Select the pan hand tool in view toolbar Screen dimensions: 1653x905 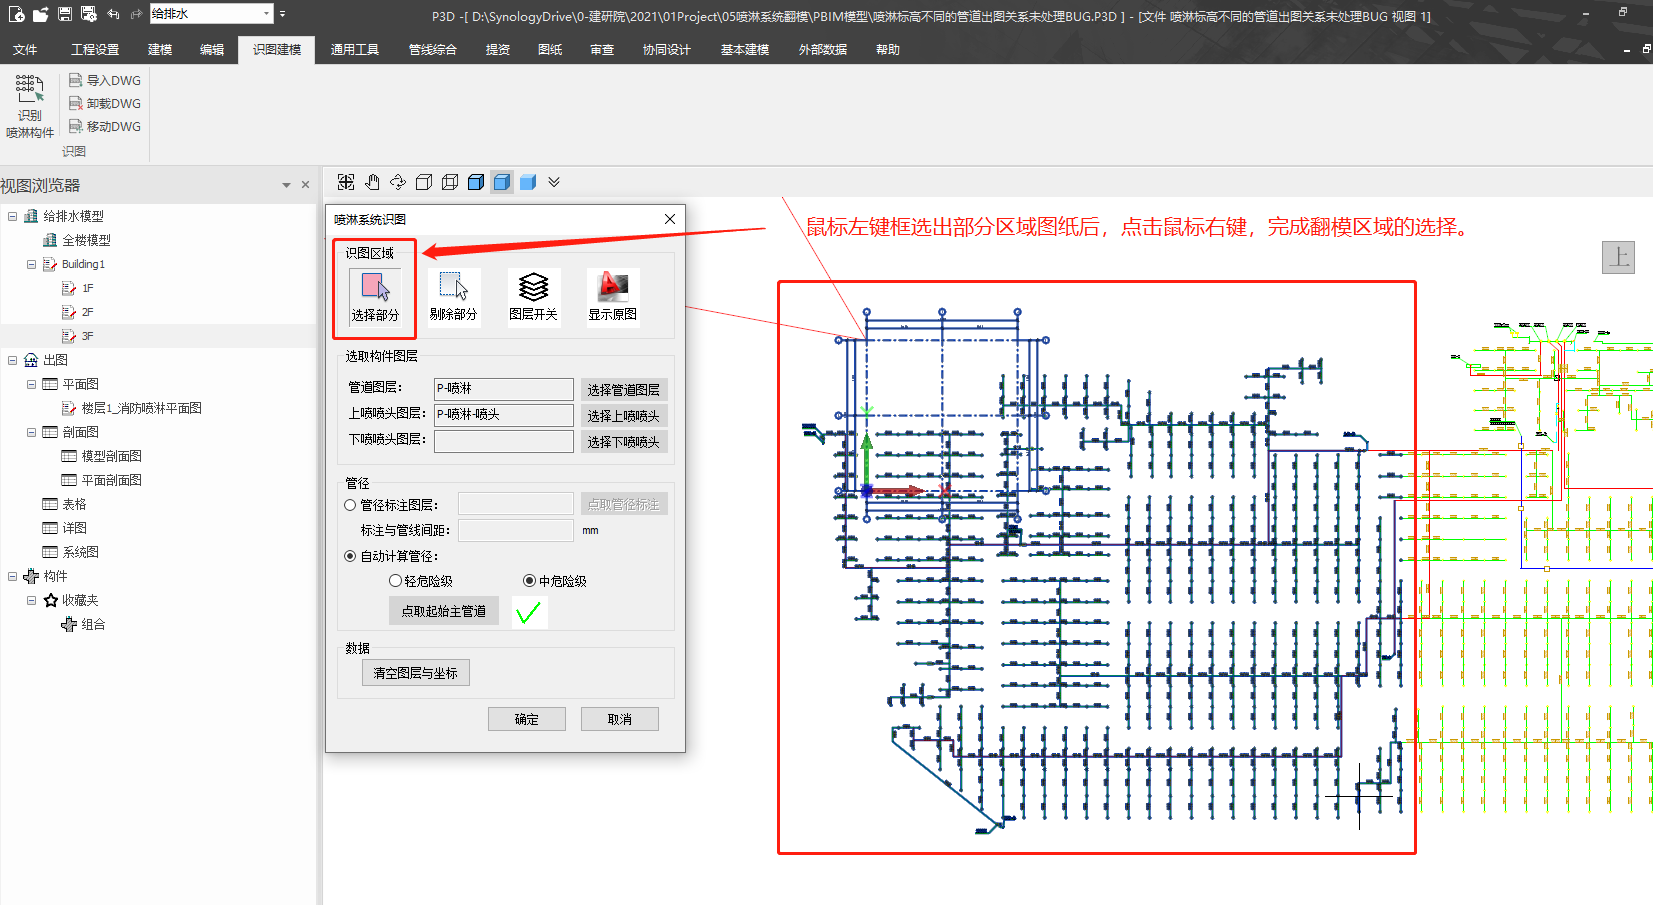pyautogui.click(x=372, y=182)
